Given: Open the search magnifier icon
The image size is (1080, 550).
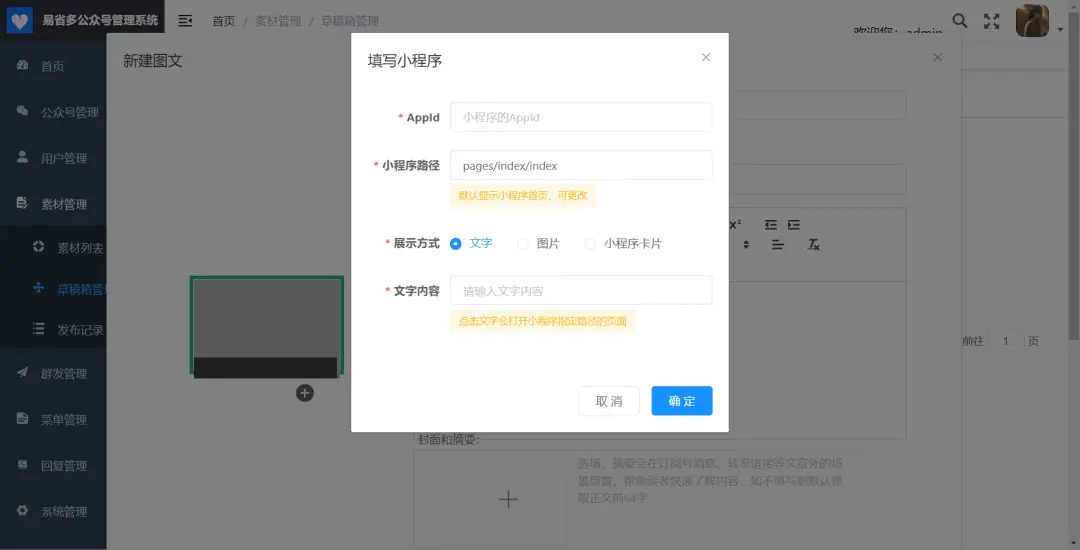Looking at the screenshot, I should click(x=959, y=21).
